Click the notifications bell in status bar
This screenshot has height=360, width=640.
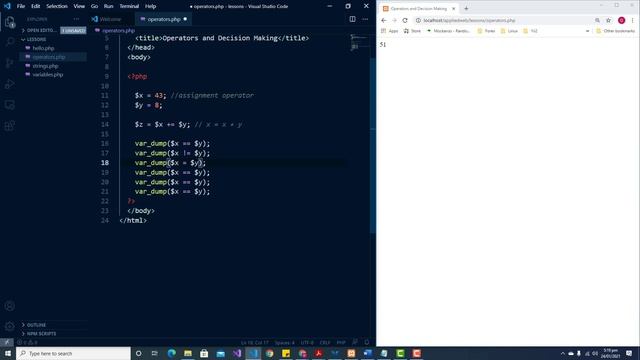[x=367, y=342]
